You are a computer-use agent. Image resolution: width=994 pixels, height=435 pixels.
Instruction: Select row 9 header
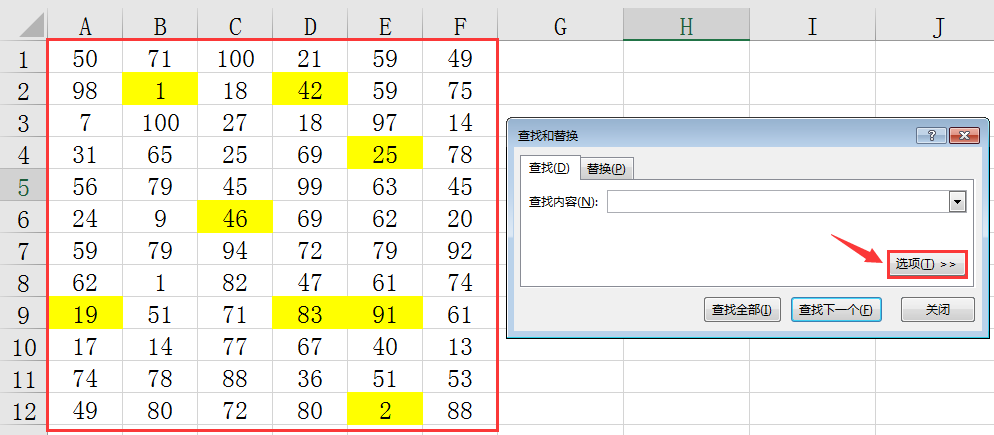[23, 315]
